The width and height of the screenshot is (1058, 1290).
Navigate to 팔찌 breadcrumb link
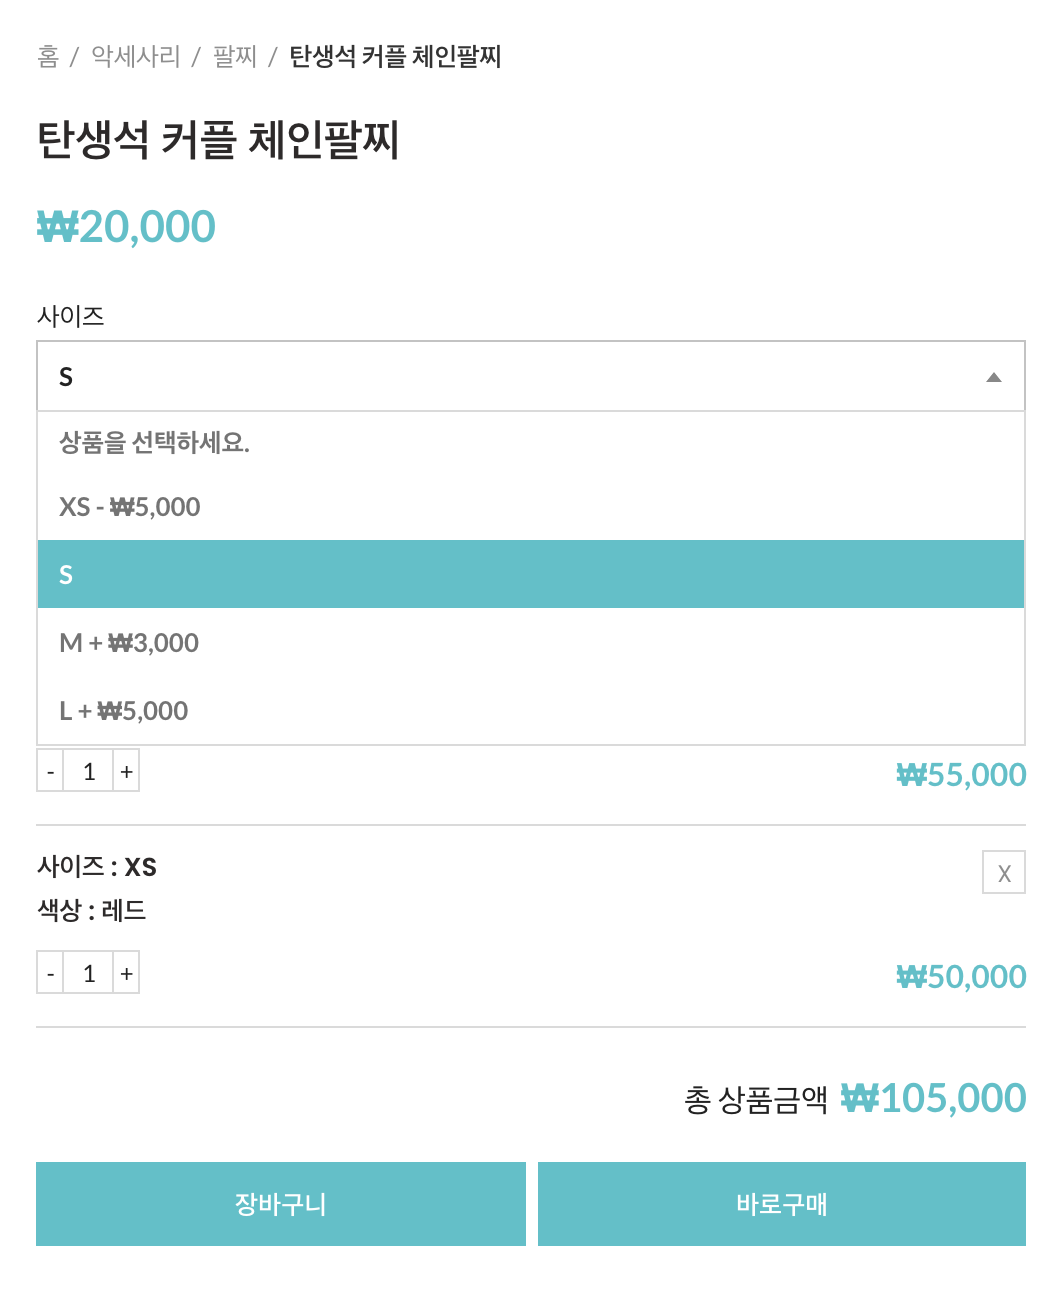pos(235,56)
